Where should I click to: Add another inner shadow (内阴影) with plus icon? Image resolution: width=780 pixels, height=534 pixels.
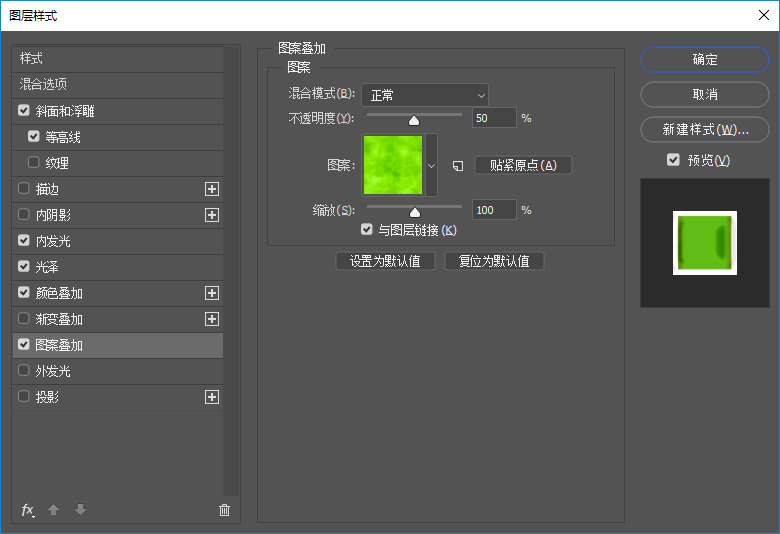click(x=212, y=215)
